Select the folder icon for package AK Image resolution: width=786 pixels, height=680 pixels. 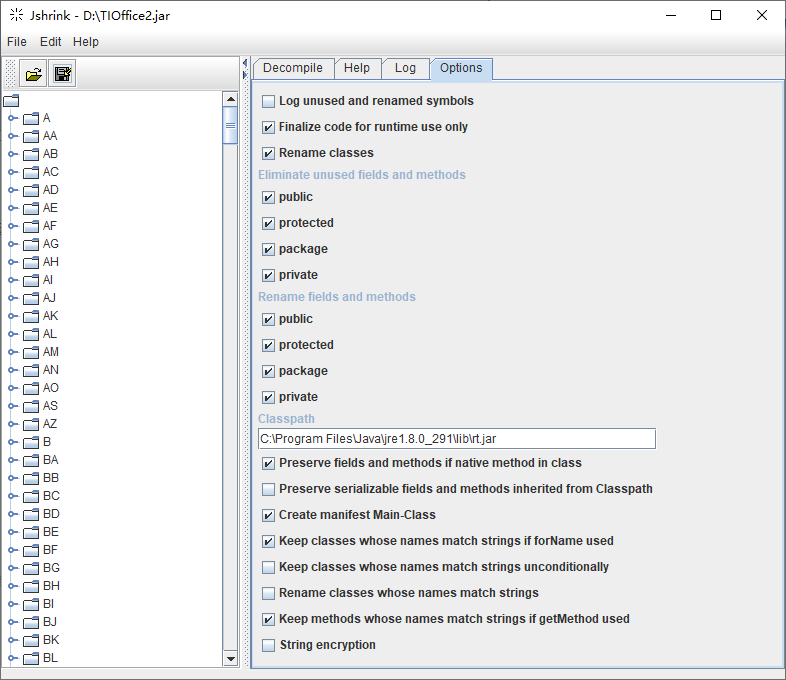(x=31, y=316)
